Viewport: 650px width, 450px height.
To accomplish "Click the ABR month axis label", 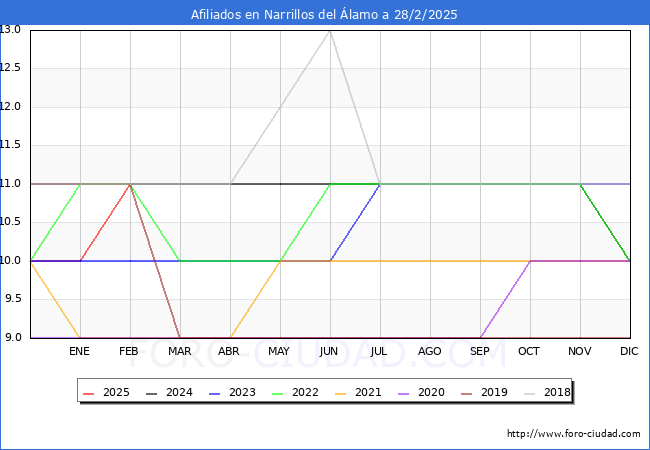I will (229, 351).
